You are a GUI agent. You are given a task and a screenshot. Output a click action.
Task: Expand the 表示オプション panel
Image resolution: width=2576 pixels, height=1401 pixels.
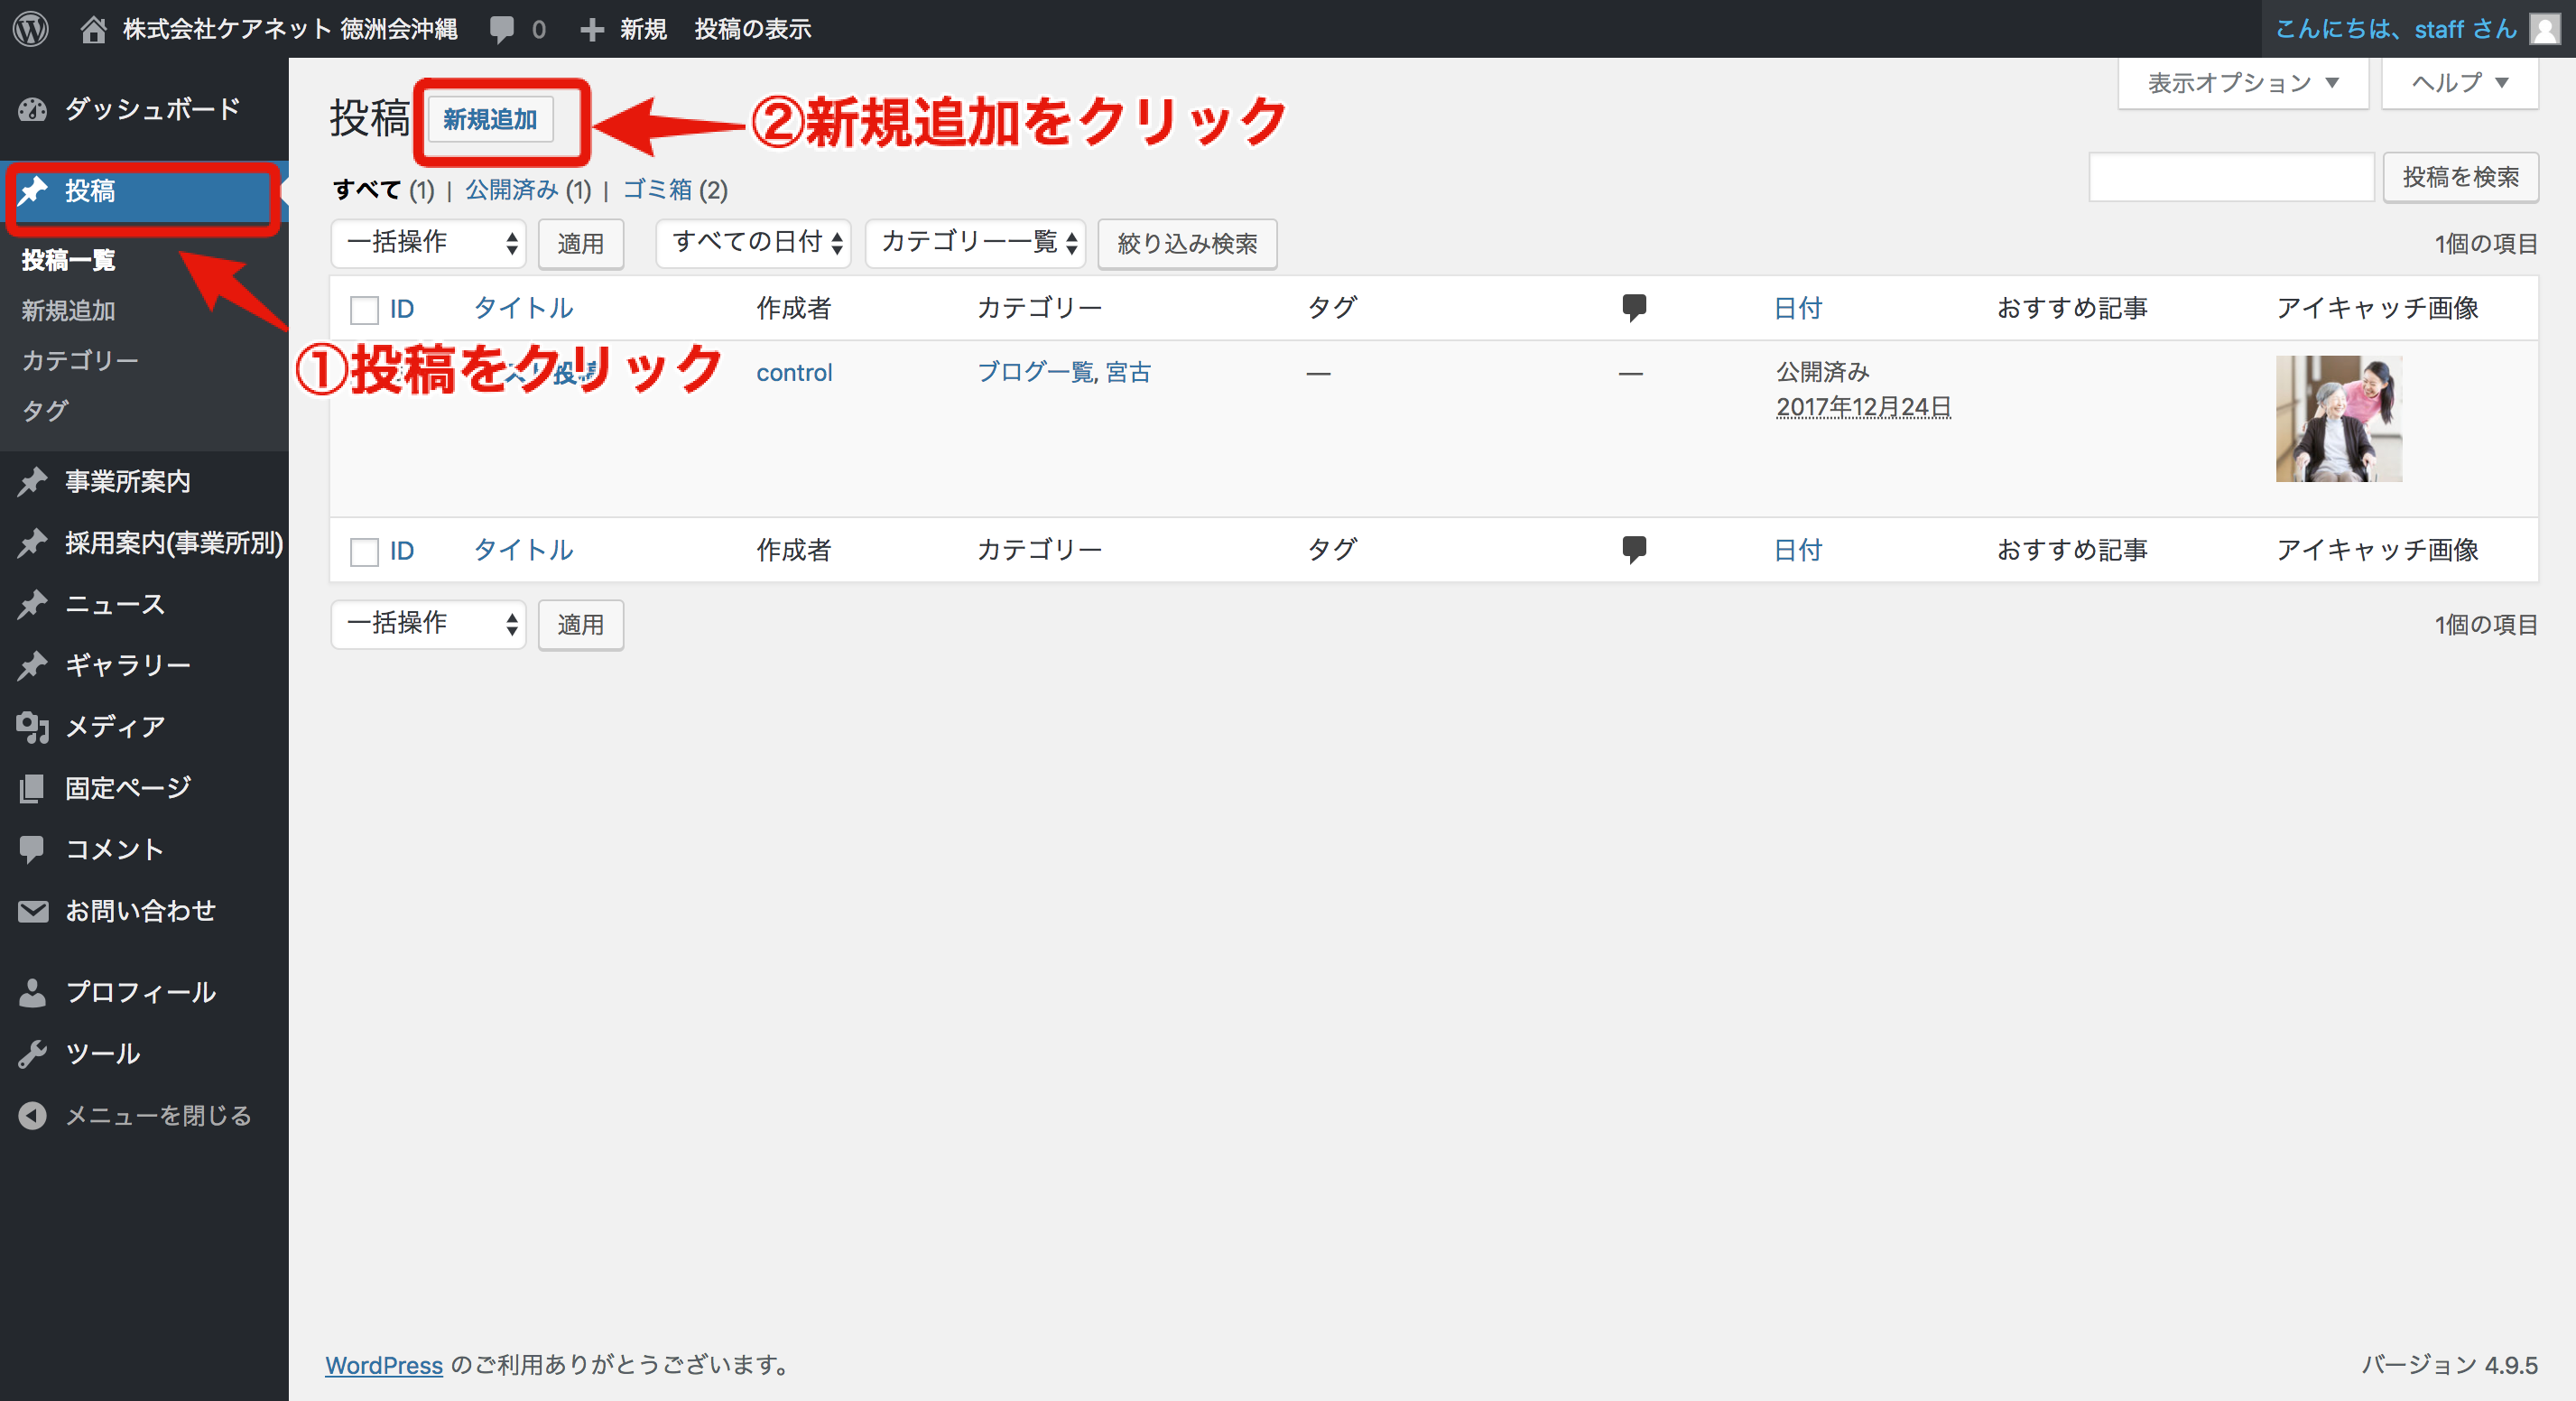coord(2242,83)
